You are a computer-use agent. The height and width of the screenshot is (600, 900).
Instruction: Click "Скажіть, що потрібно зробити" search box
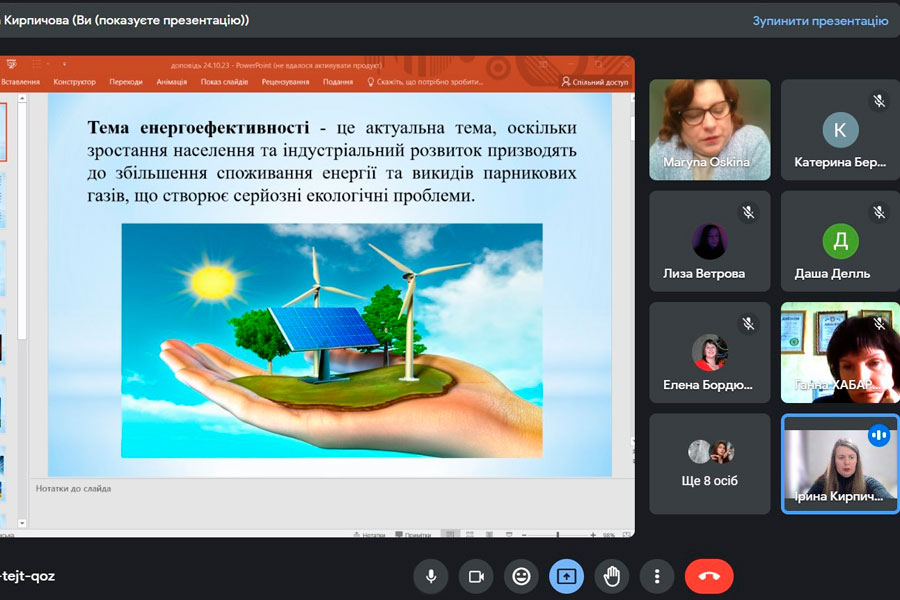coord(425,82)
